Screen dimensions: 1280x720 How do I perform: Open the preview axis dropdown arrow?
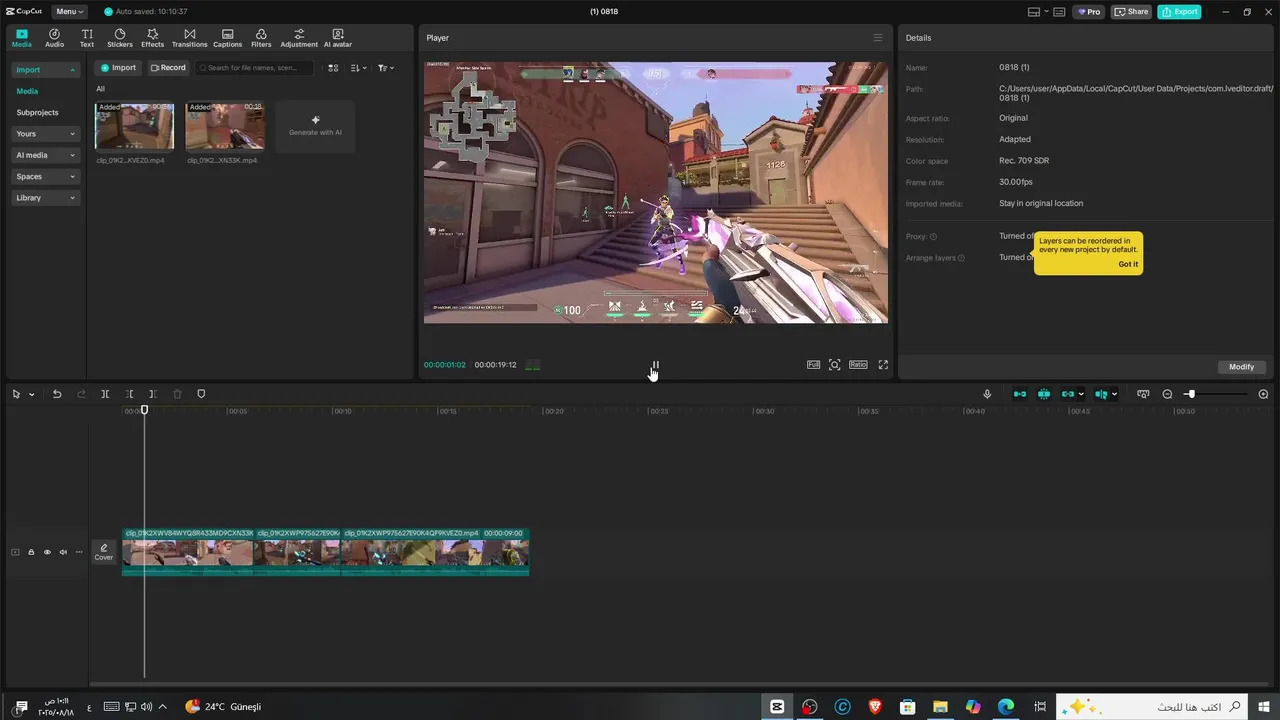click(x=1115, y=394)
